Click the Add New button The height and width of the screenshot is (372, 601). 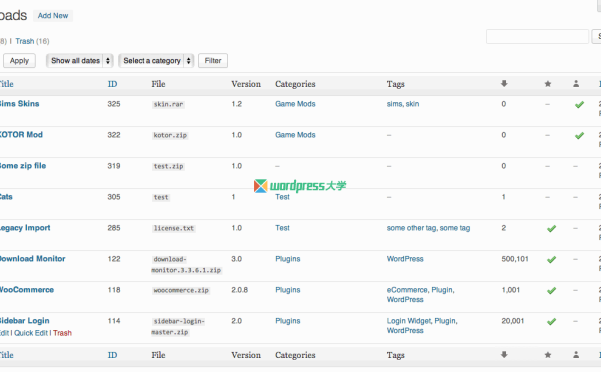(53, 16)
